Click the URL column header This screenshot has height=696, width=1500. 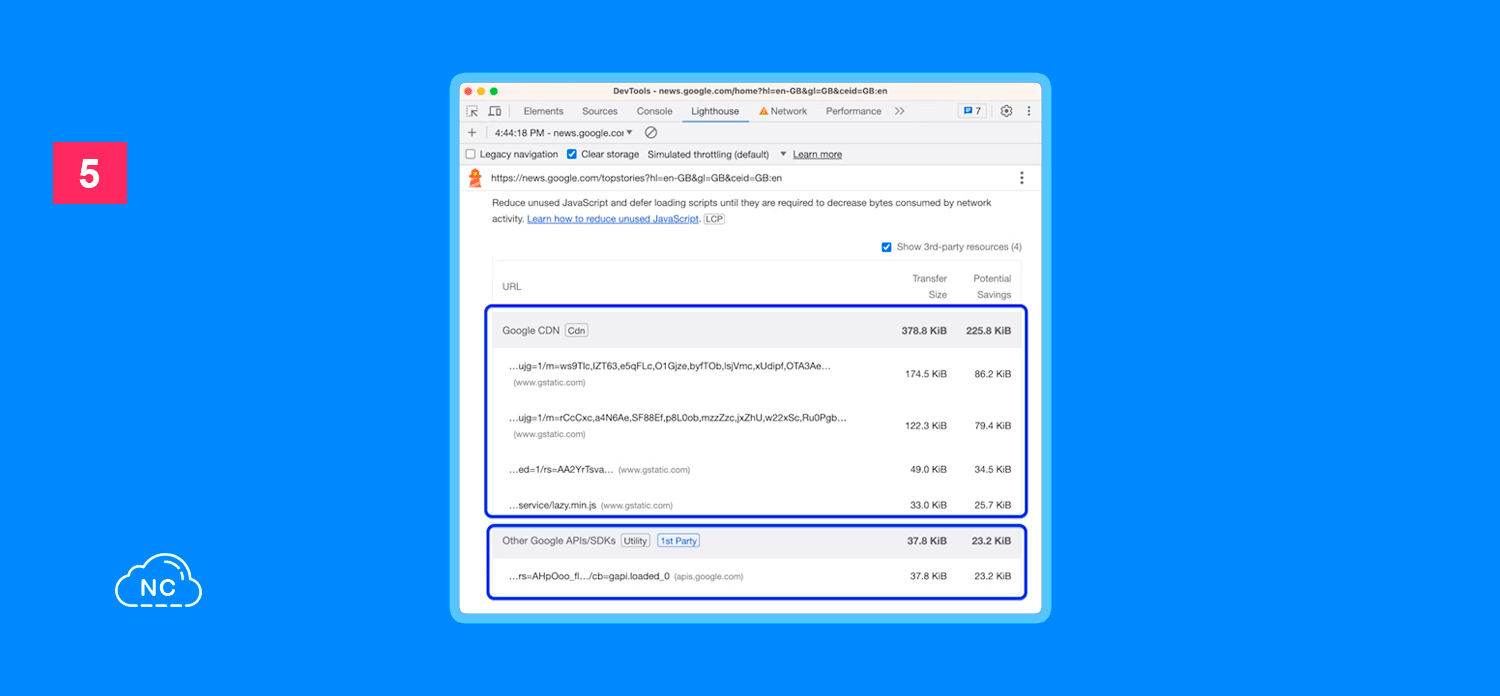click(x=512, y=286)
